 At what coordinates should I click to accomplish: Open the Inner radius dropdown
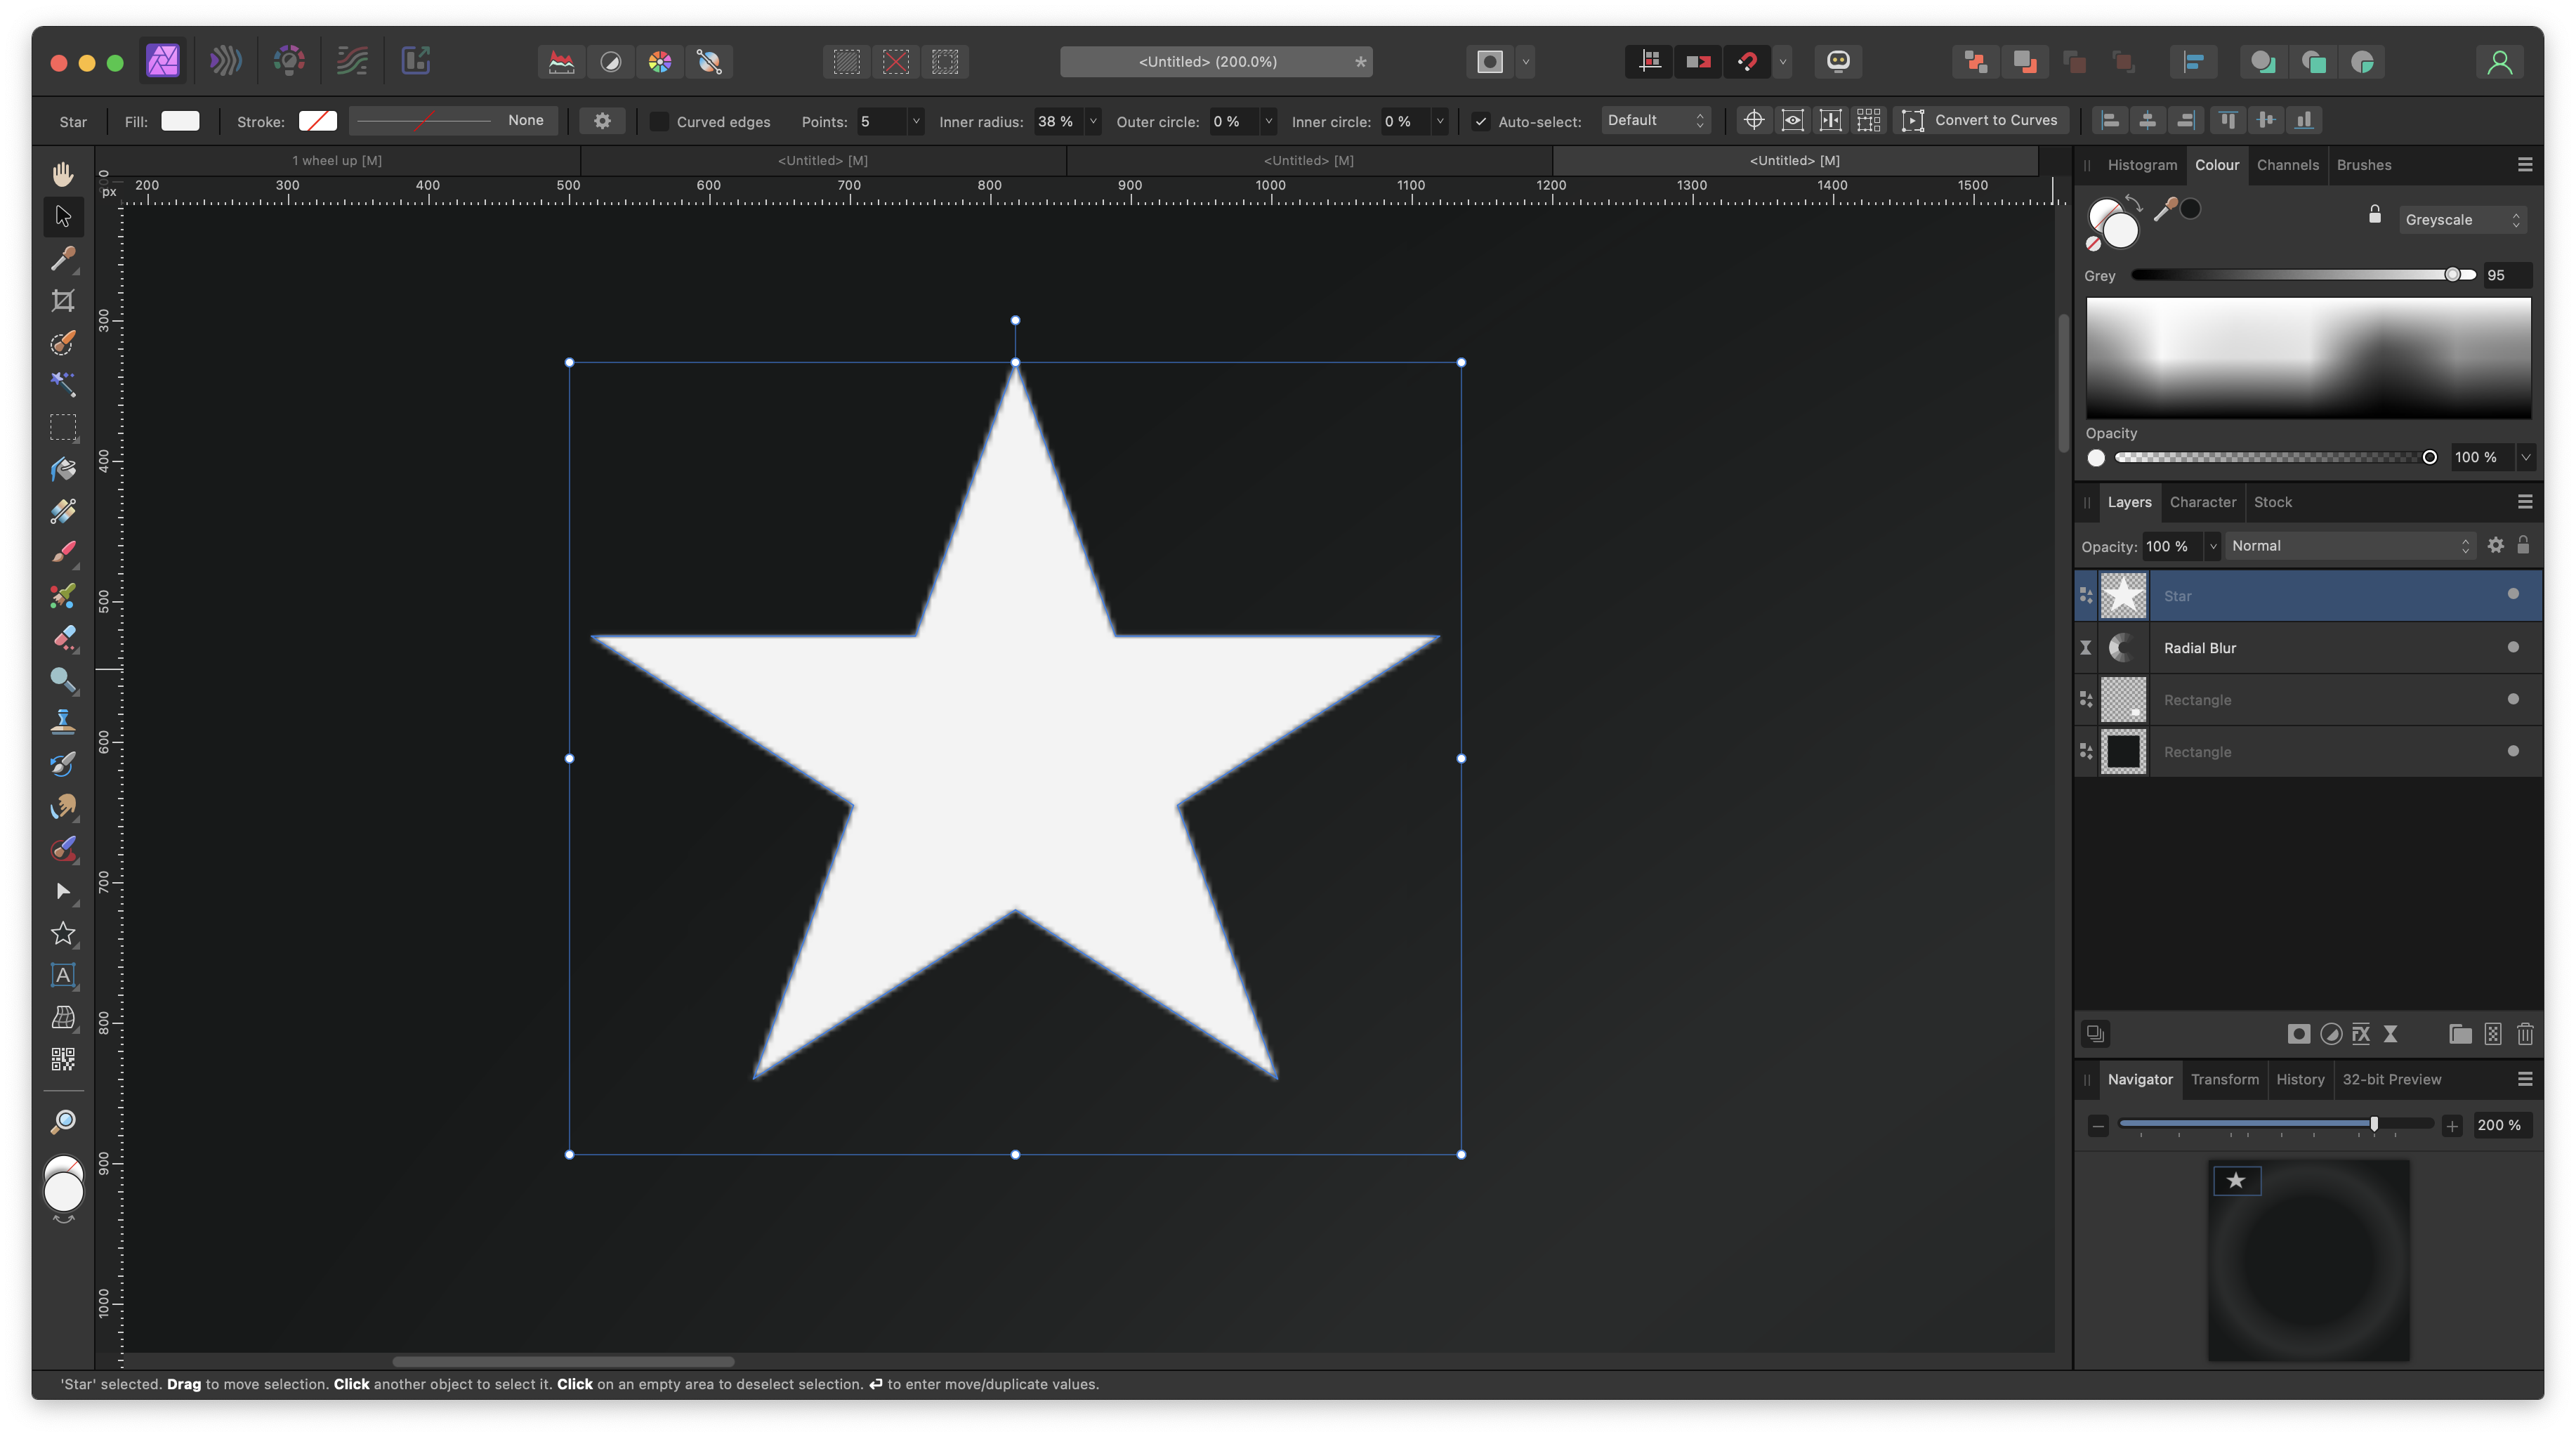[x=1093, y=121]
